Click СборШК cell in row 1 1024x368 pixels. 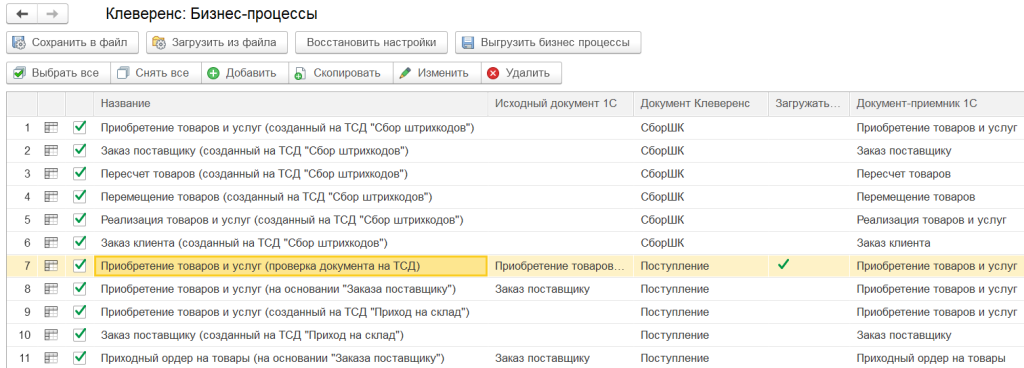[x=701, y=128]
